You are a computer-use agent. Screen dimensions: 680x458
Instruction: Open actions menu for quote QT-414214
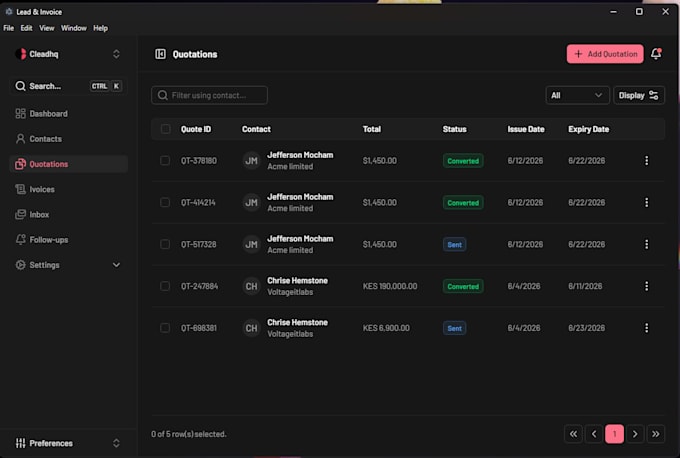(x=646, y=203)
